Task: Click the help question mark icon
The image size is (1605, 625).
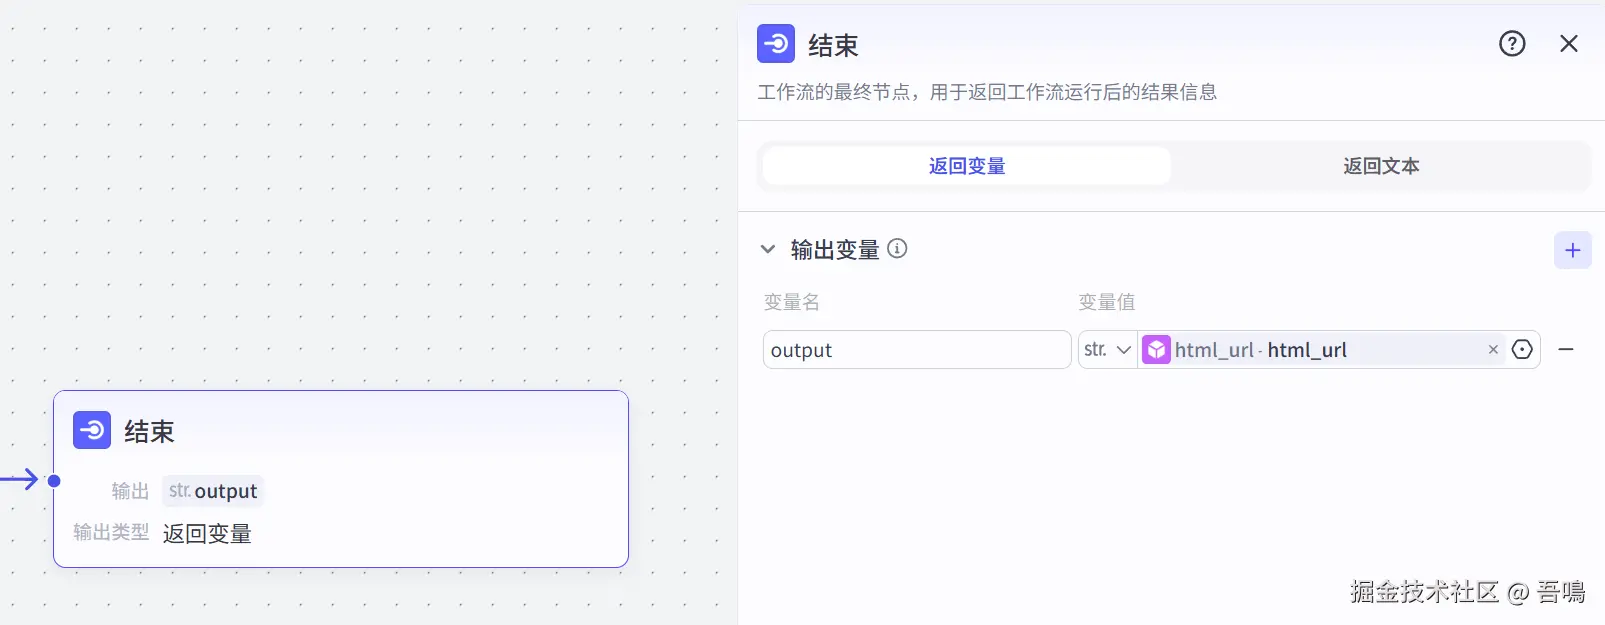Action: pos(1512,44)
